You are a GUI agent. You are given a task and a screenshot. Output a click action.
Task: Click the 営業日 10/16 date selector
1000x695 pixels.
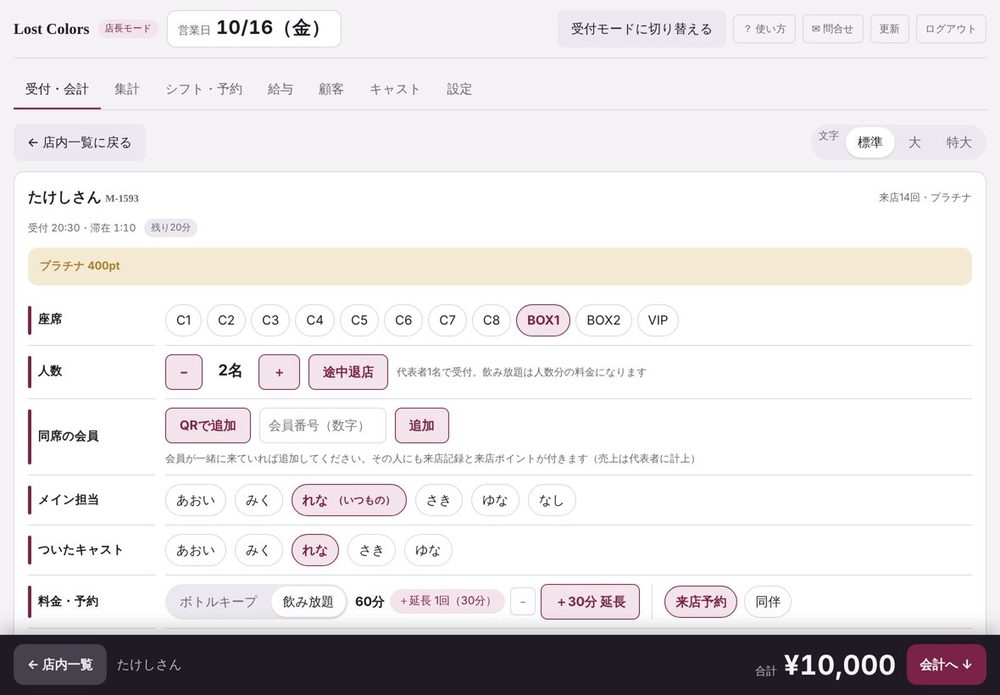tap(254, 29)
